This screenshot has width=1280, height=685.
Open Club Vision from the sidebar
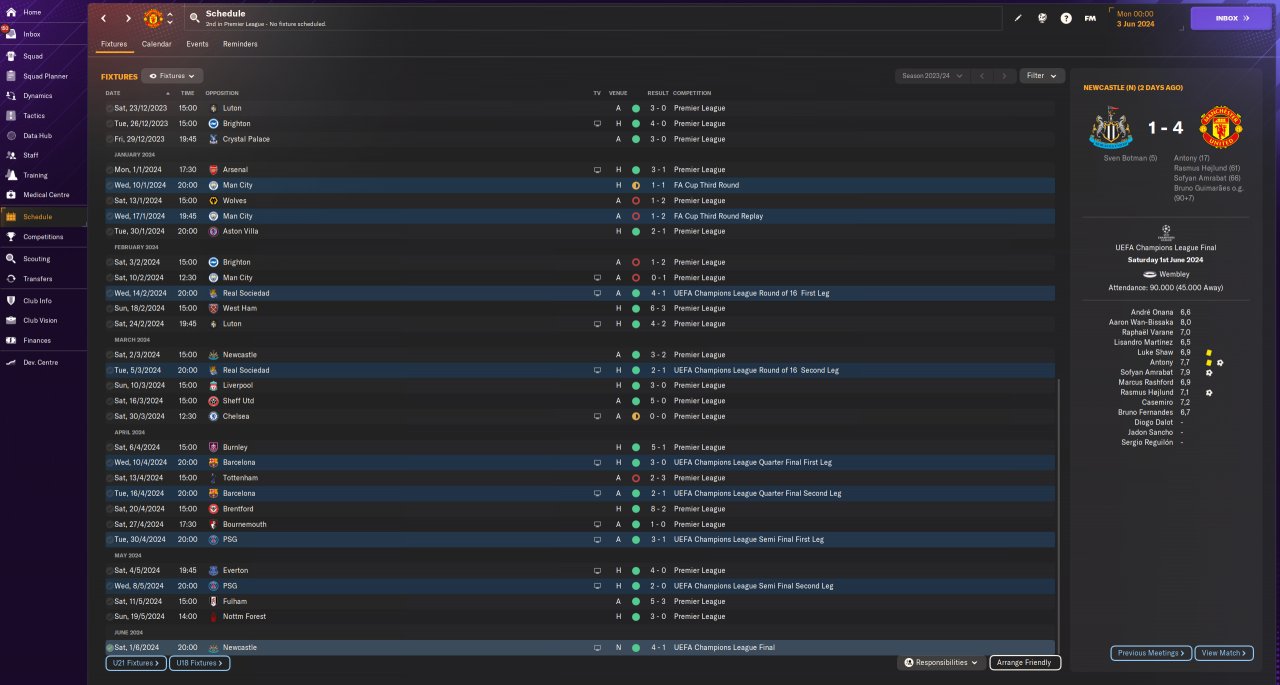tap(40, 321)
